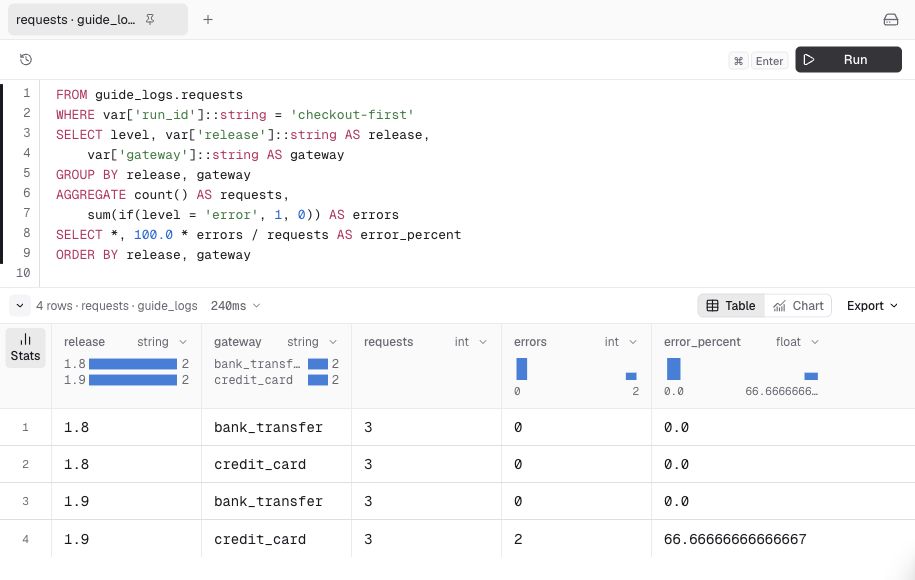Run the query with the Run button
This screenshot has width=915, height=580.
point(848,60)
